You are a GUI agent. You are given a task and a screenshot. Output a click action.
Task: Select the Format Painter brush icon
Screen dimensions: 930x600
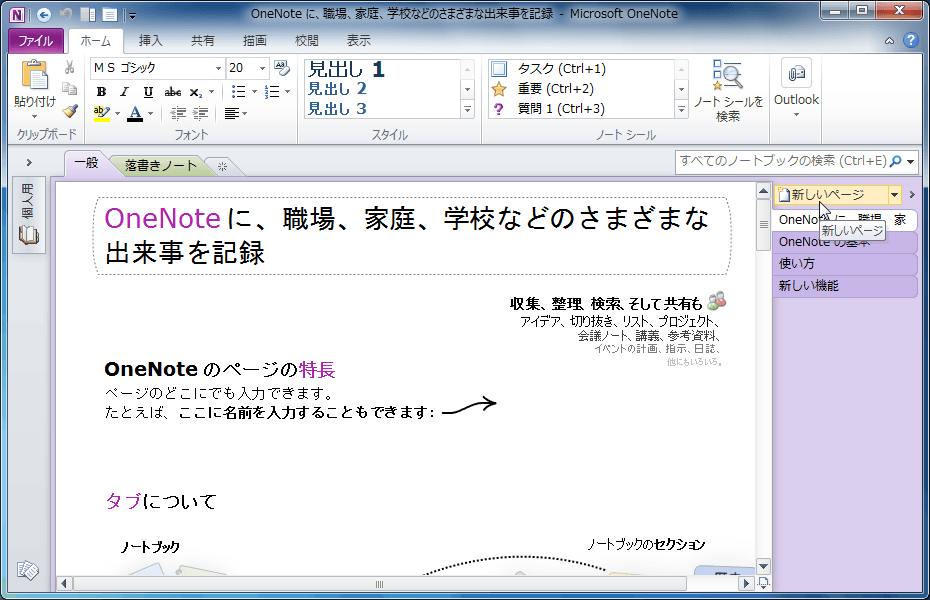coord(70,111)
